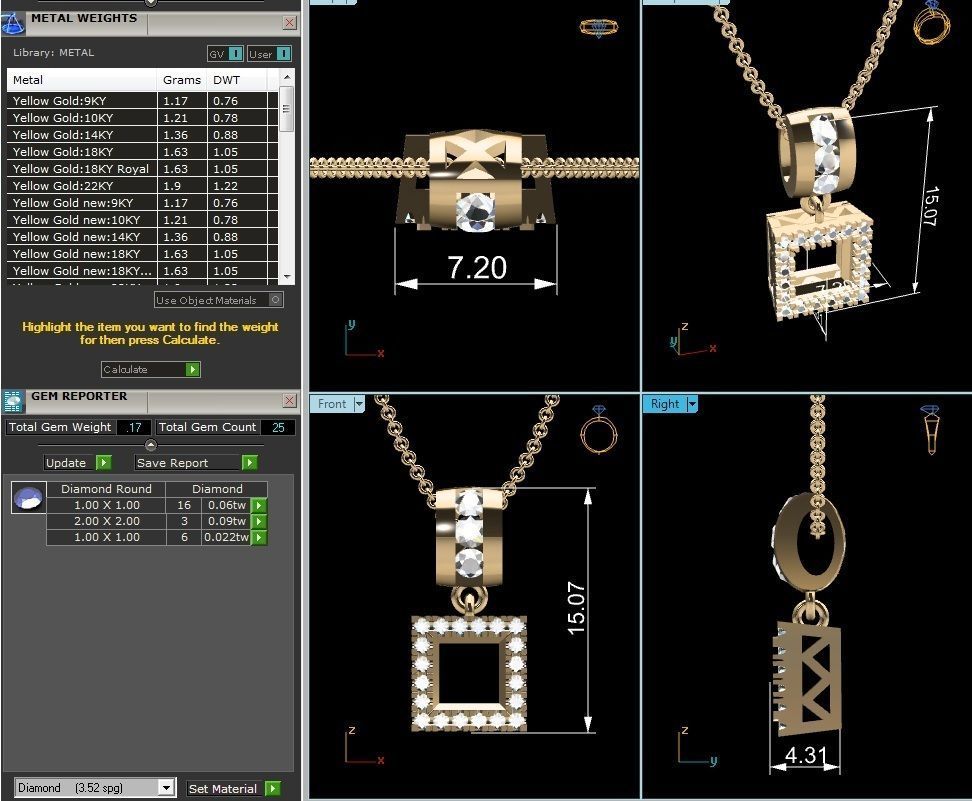
Task: Click green arrow next to Update
Action: pyautogui.click(x=104, y=462)
